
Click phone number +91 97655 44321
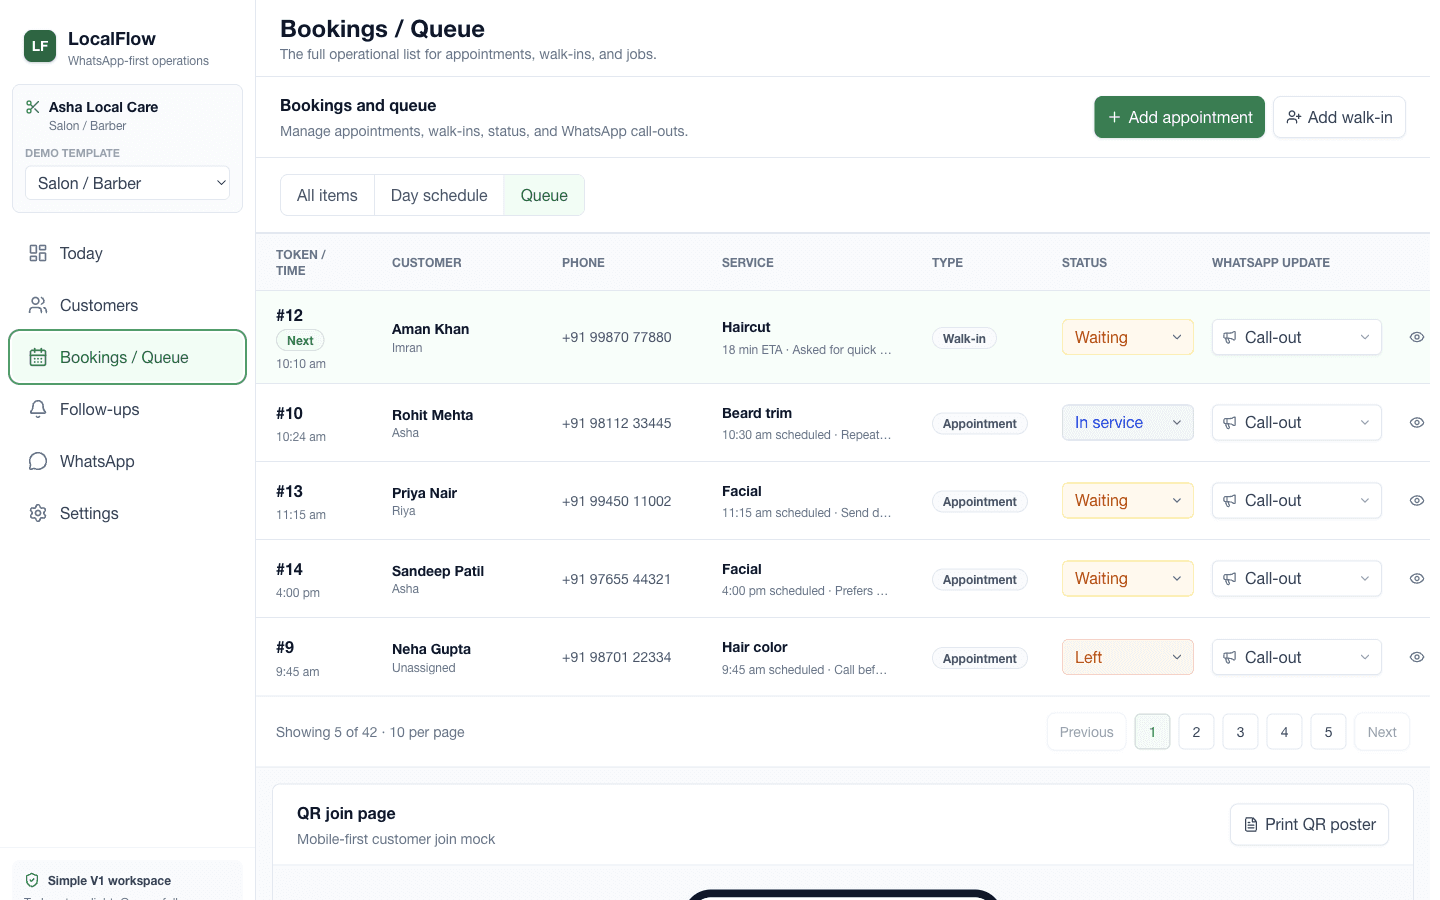tap(616, 579)
